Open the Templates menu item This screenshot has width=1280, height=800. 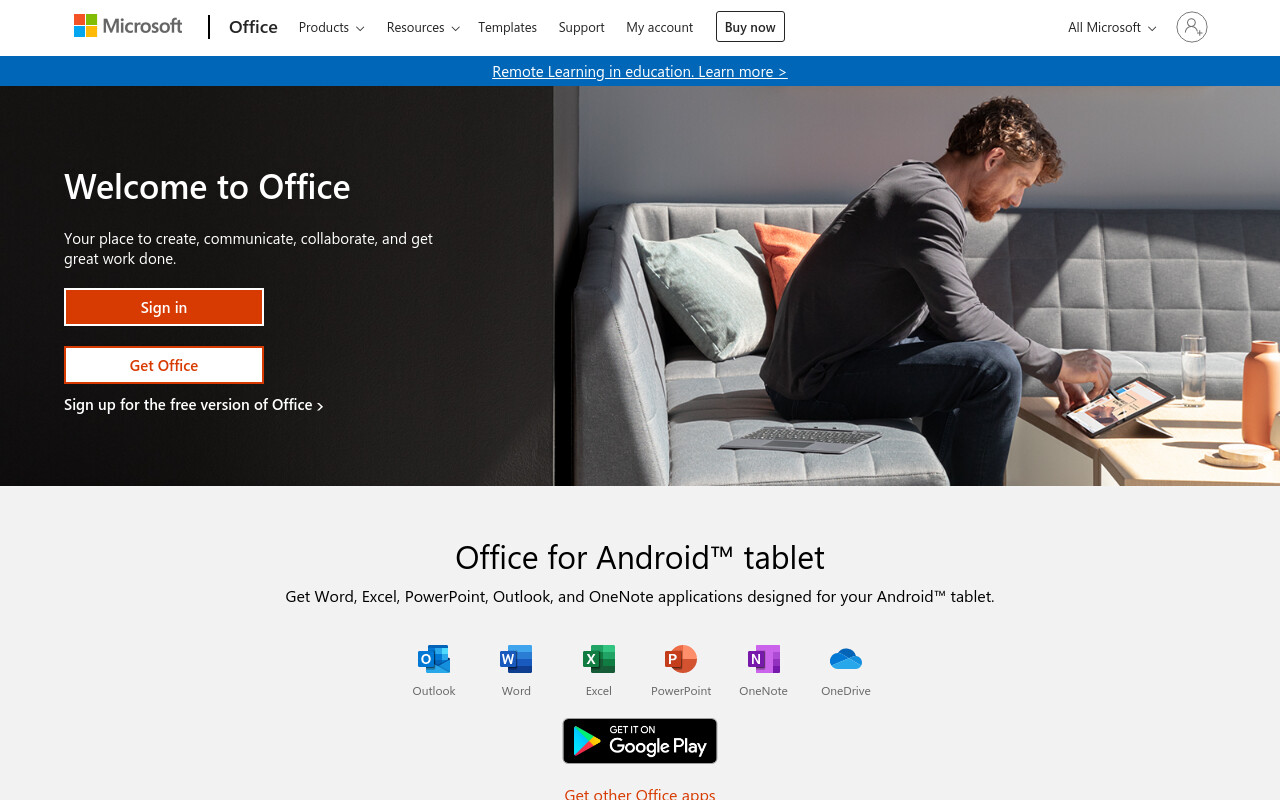[x=507, y=27]
